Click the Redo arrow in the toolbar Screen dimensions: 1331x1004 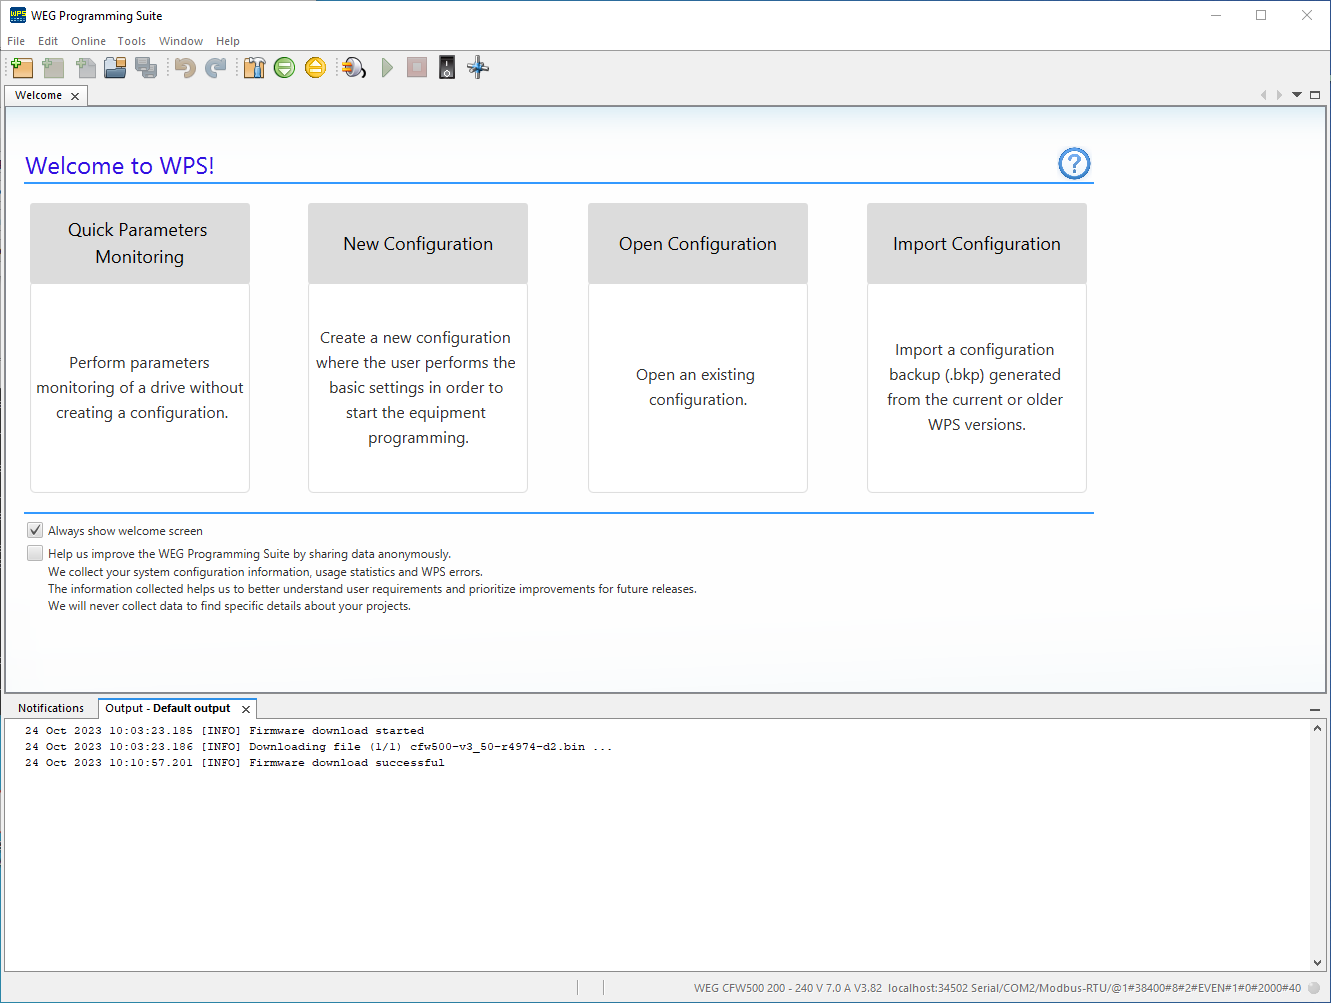tap(214, 67)
